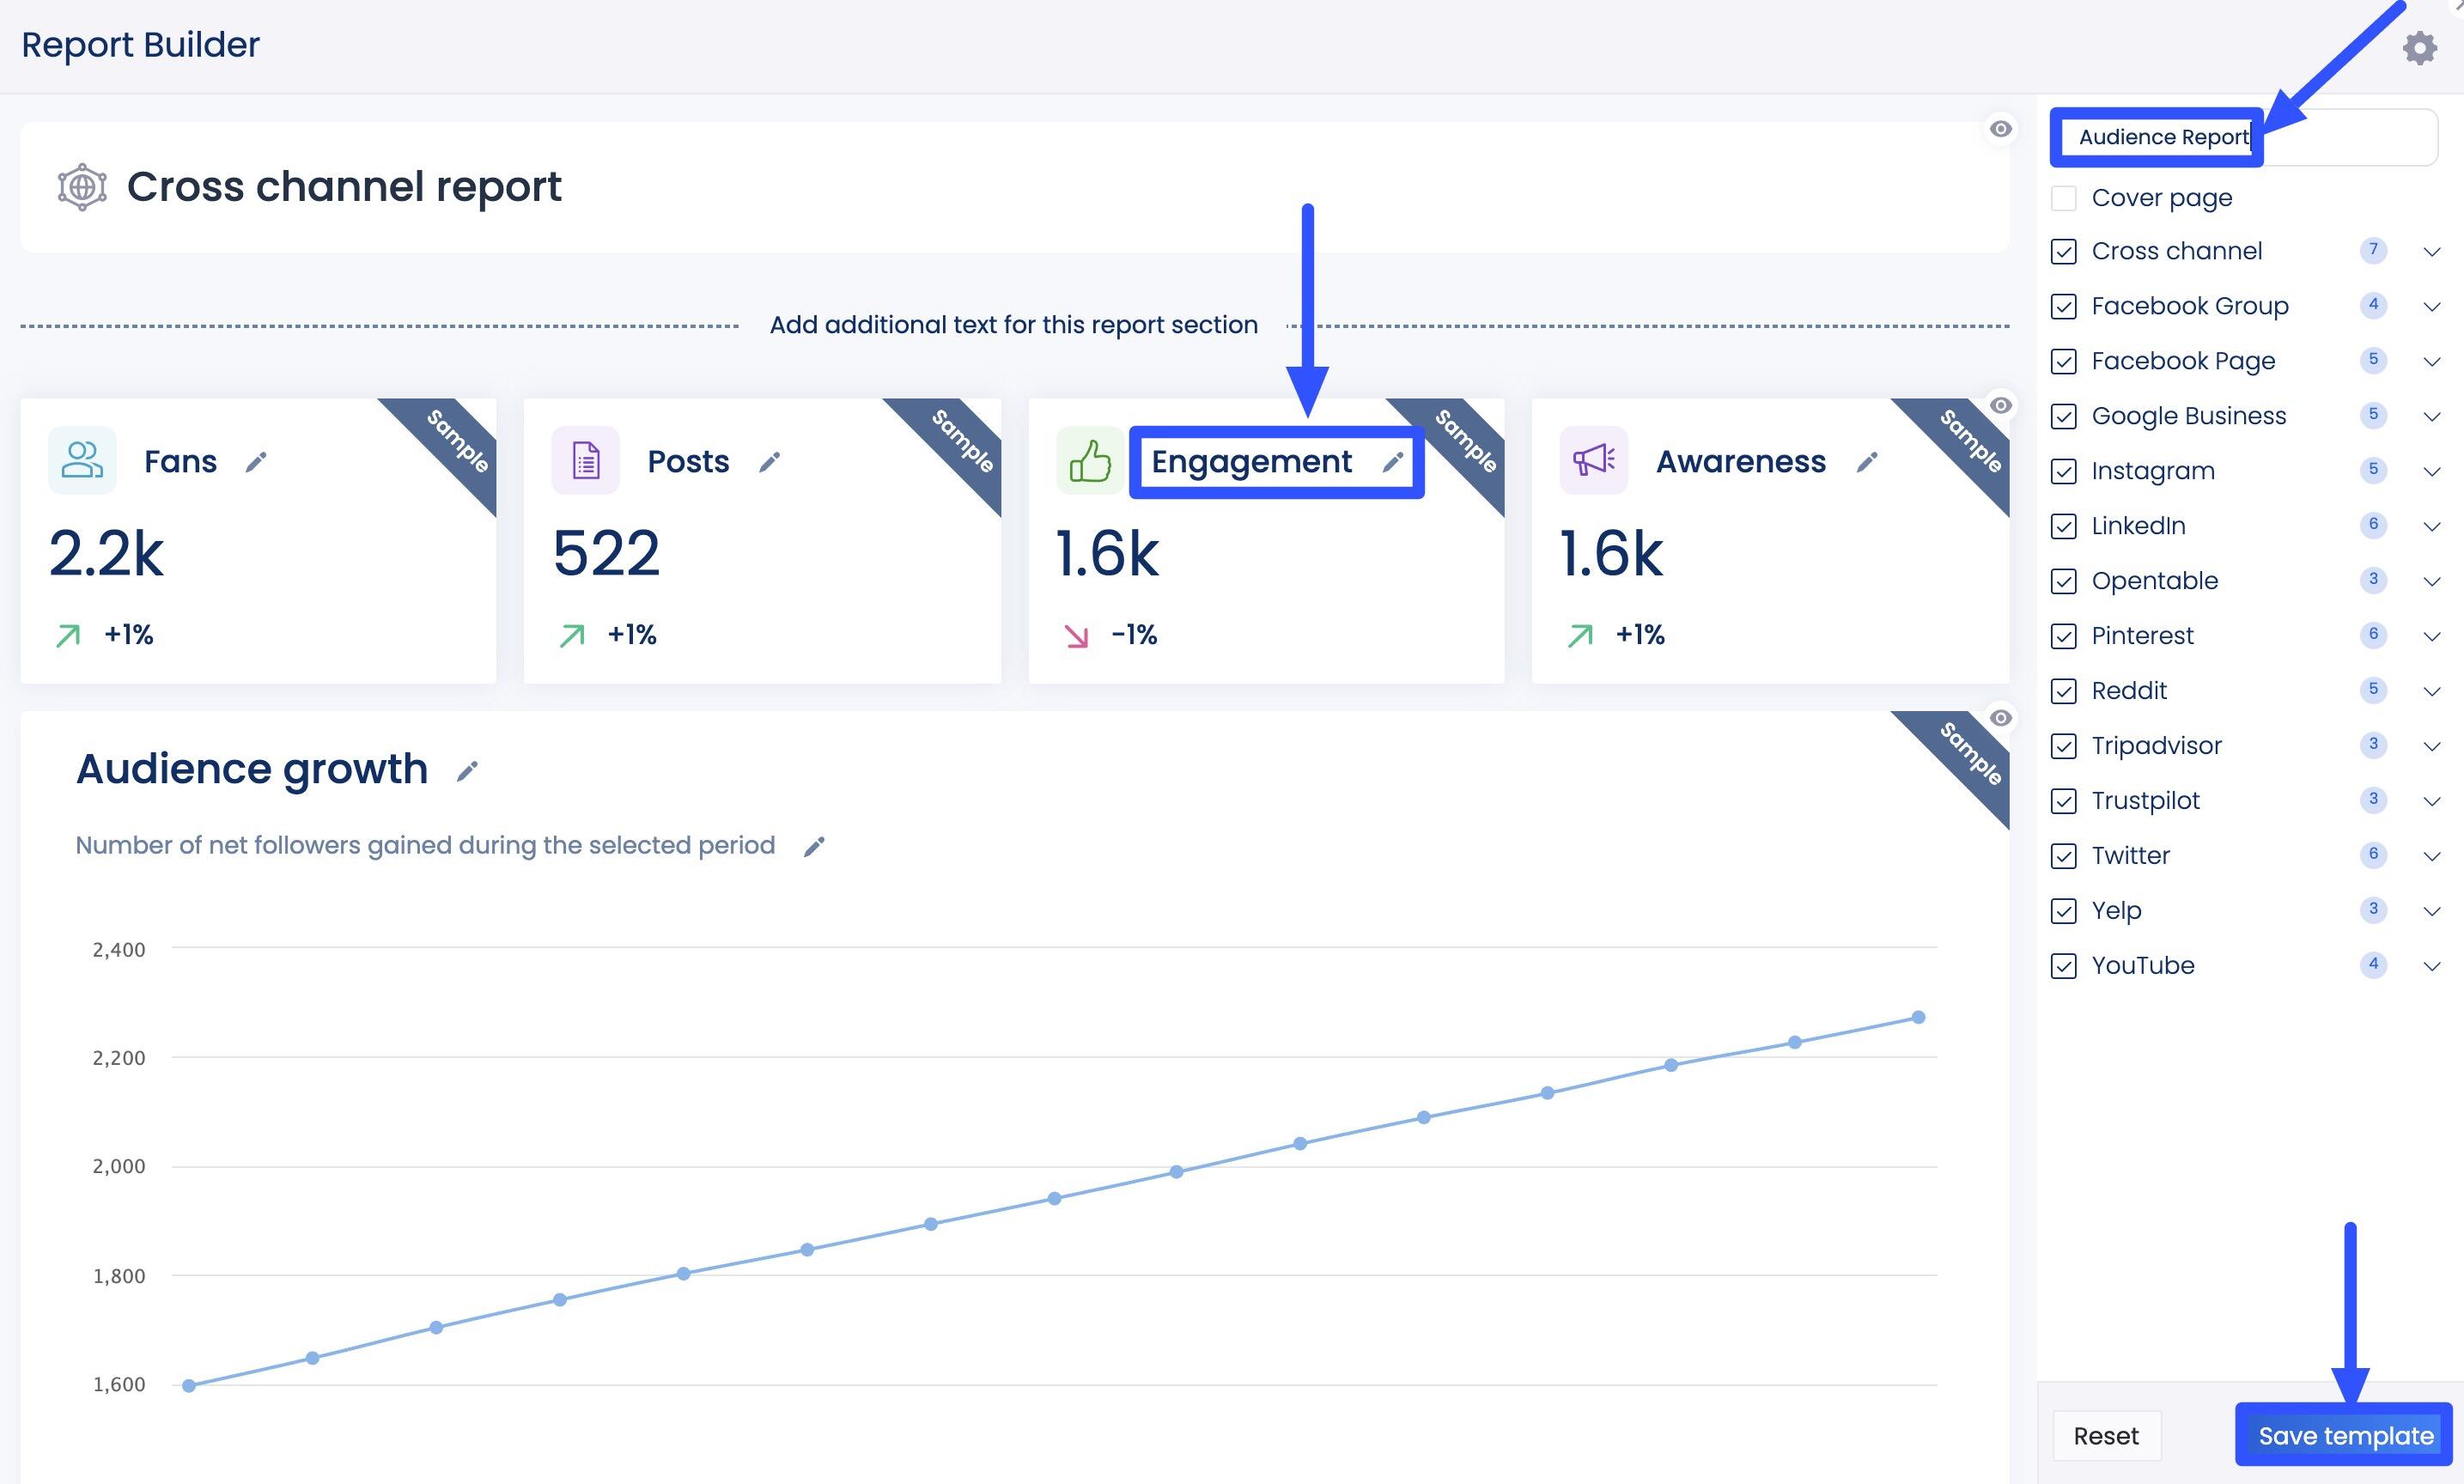Uncheck the YouTube section

[2064, 965]
